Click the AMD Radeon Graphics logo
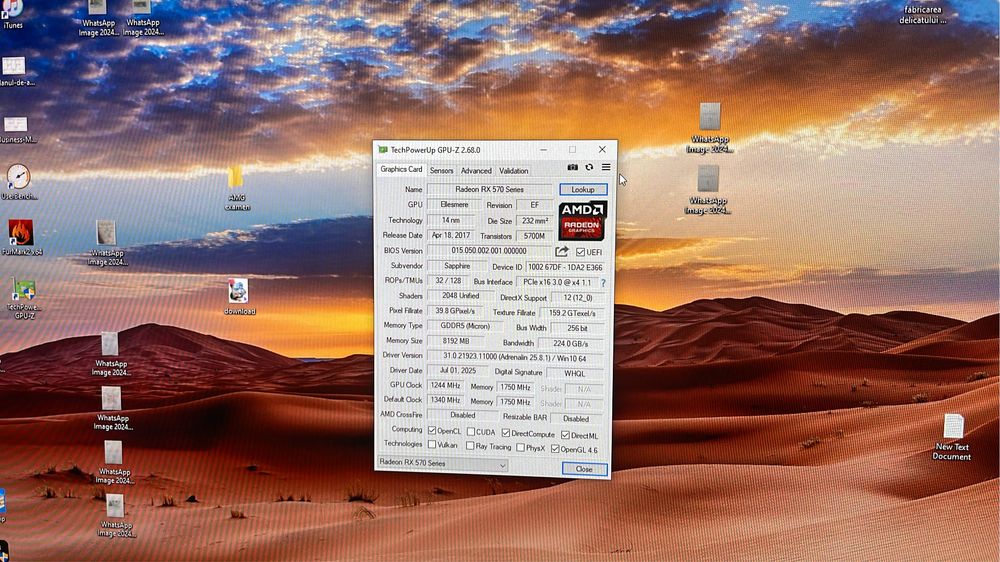Viewport: 1000px width, 562px height. [582, 221]
